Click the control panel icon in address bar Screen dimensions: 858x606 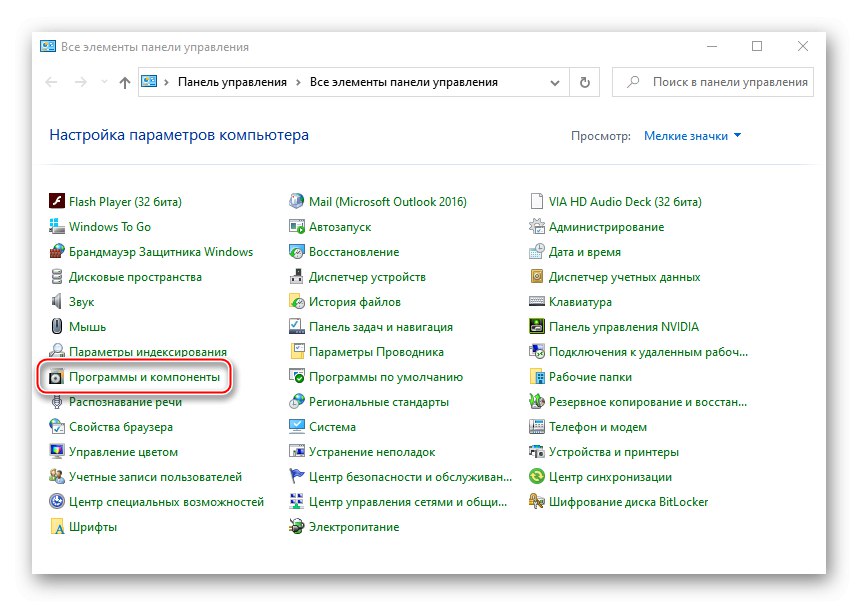pyautogui.click(x=149, y=82)
